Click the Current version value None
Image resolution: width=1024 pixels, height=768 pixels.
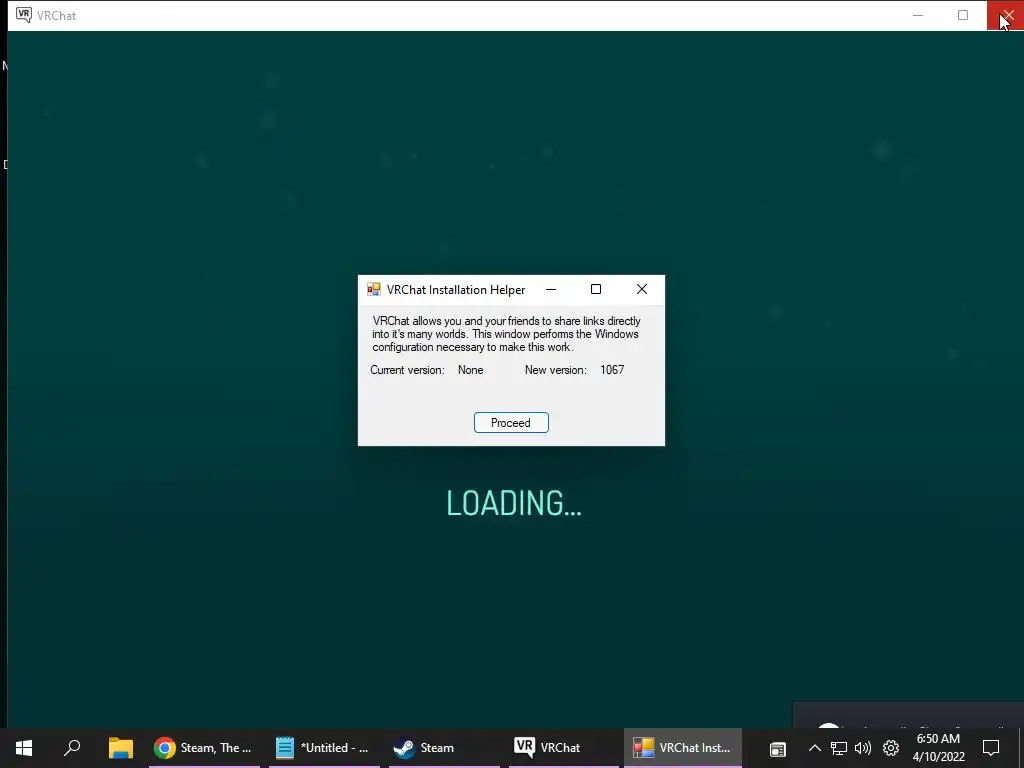[470, 370]
